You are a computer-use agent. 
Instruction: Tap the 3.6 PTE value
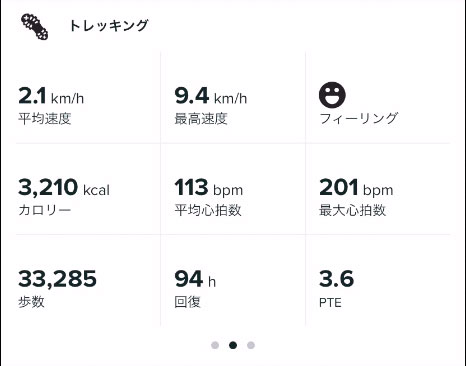(x=336, y=279)
